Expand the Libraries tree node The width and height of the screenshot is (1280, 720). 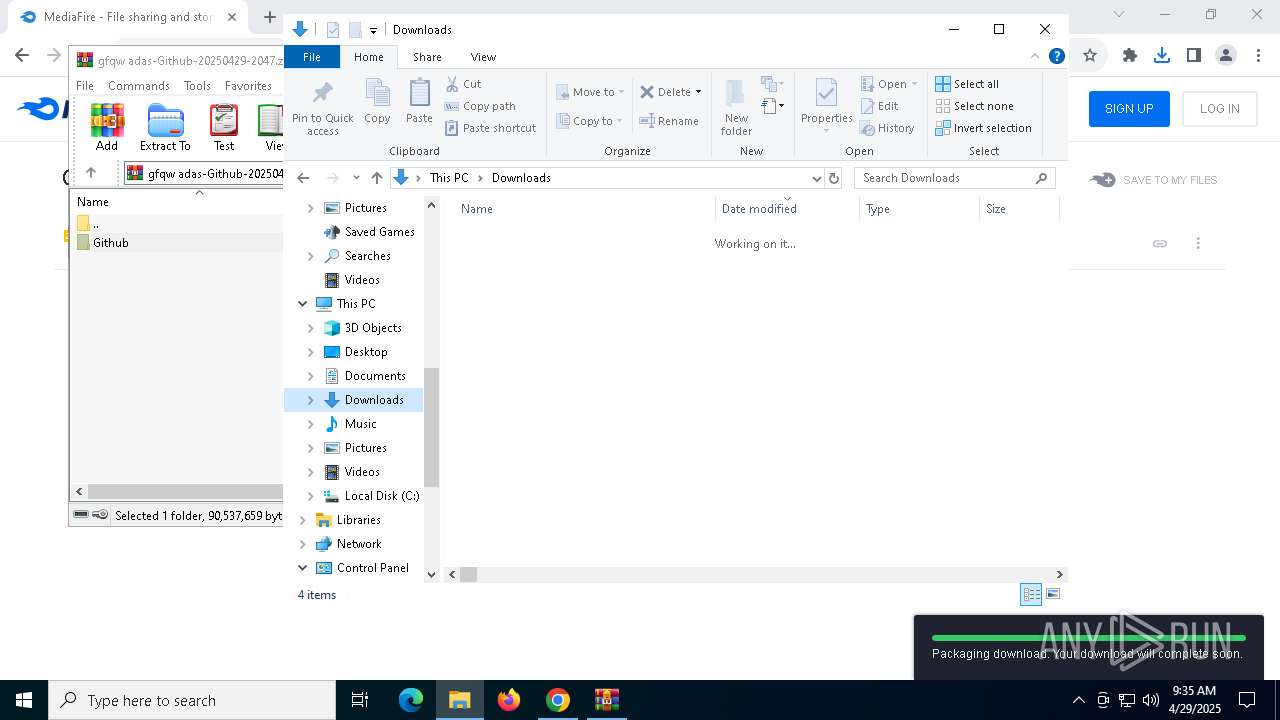click(x=302, y=520)
